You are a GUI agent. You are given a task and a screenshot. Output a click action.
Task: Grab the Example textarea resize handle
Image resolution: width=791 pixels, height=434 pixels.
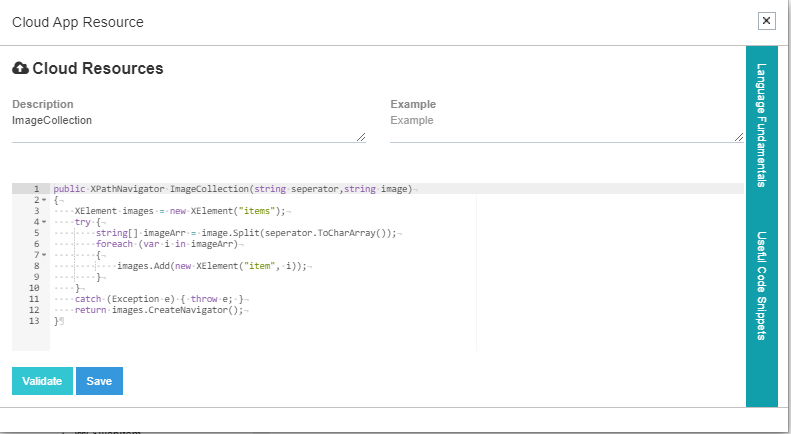click(x=739, y=137)
